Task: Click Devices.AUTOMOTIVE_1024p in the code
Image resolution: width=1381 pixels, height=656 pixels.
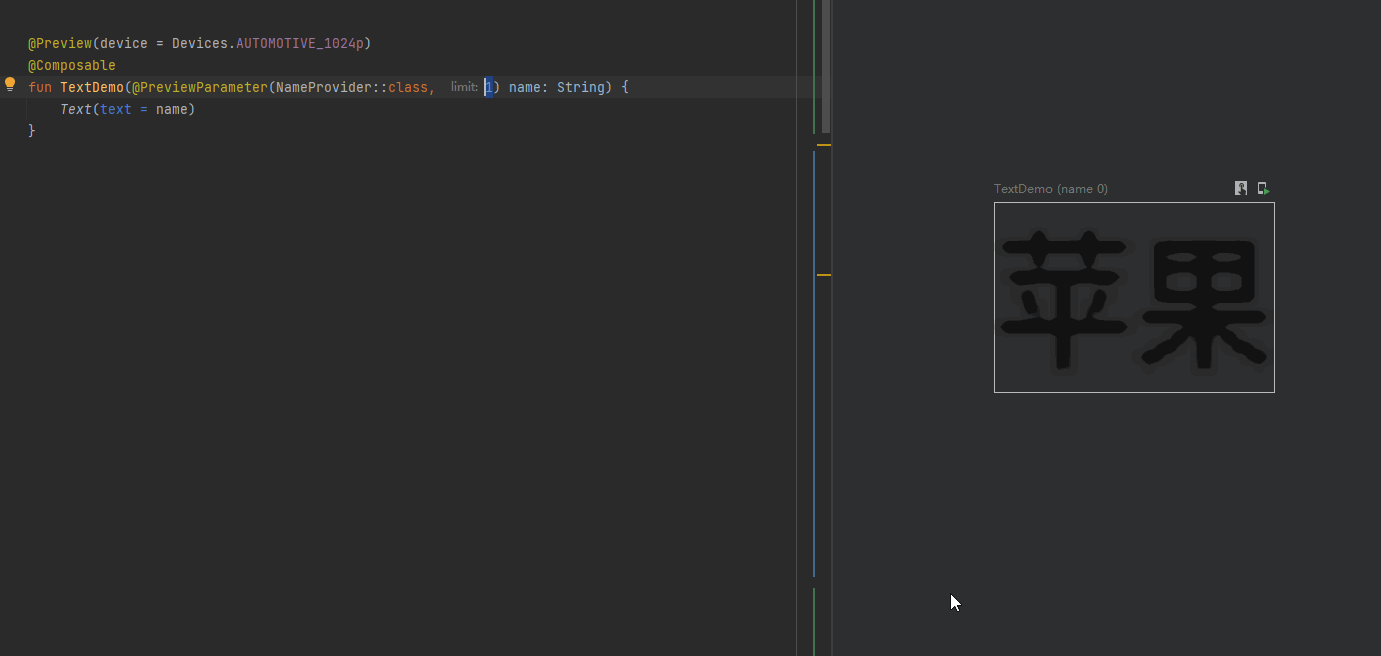Action: point(270,43)
